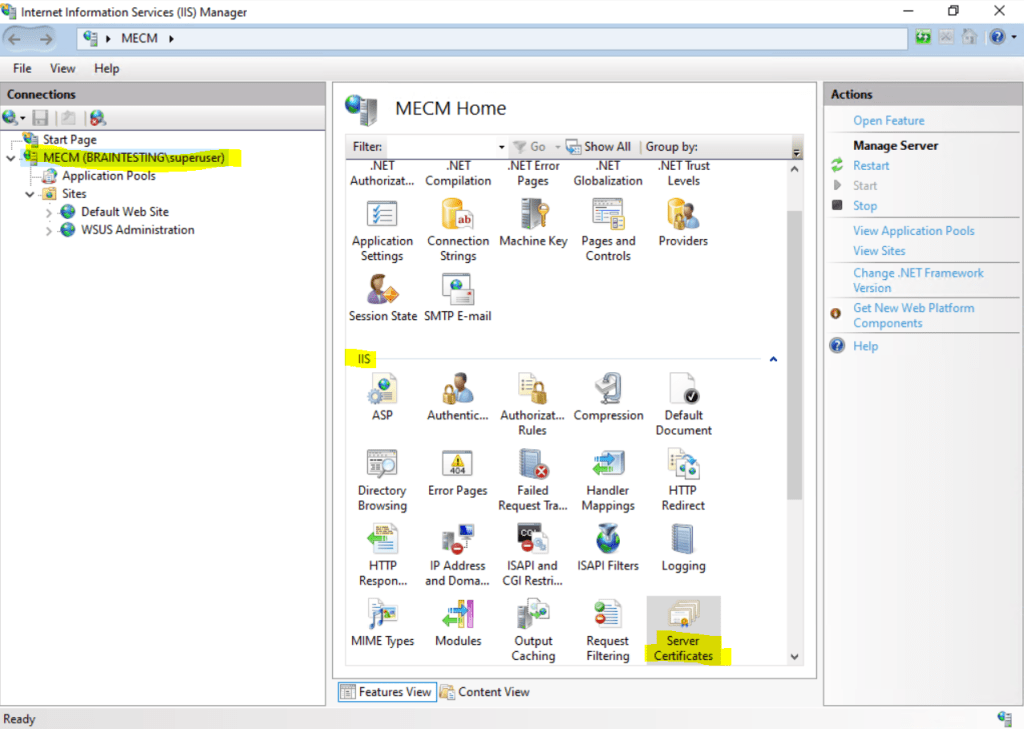The width and height of the screenshot is (1024, 729).
Task: Click Get New Web Platform Components link
Action: click(913, 316)
